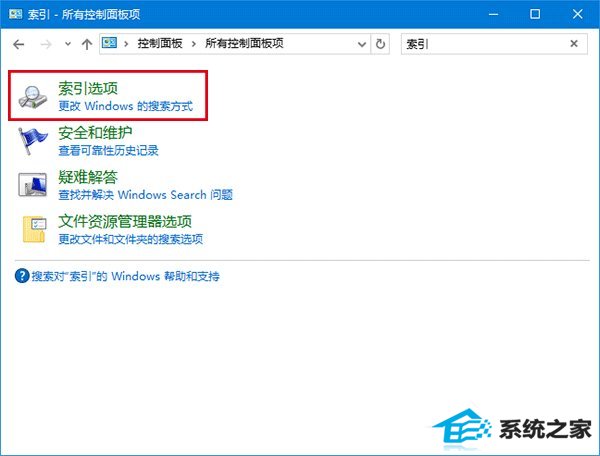Open 文件资源管理器选项 heading link
Image resolution: width=600 pixels, height=456 pixels.
coord(125,221)
